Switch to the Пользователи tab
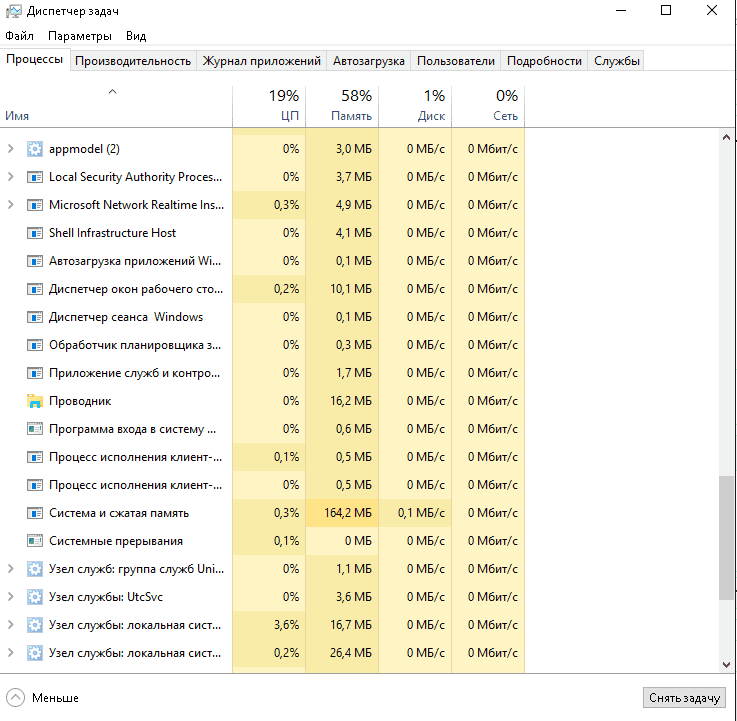Image resolution: width=737 pixels, height=721 pixels. click(455, 61)
